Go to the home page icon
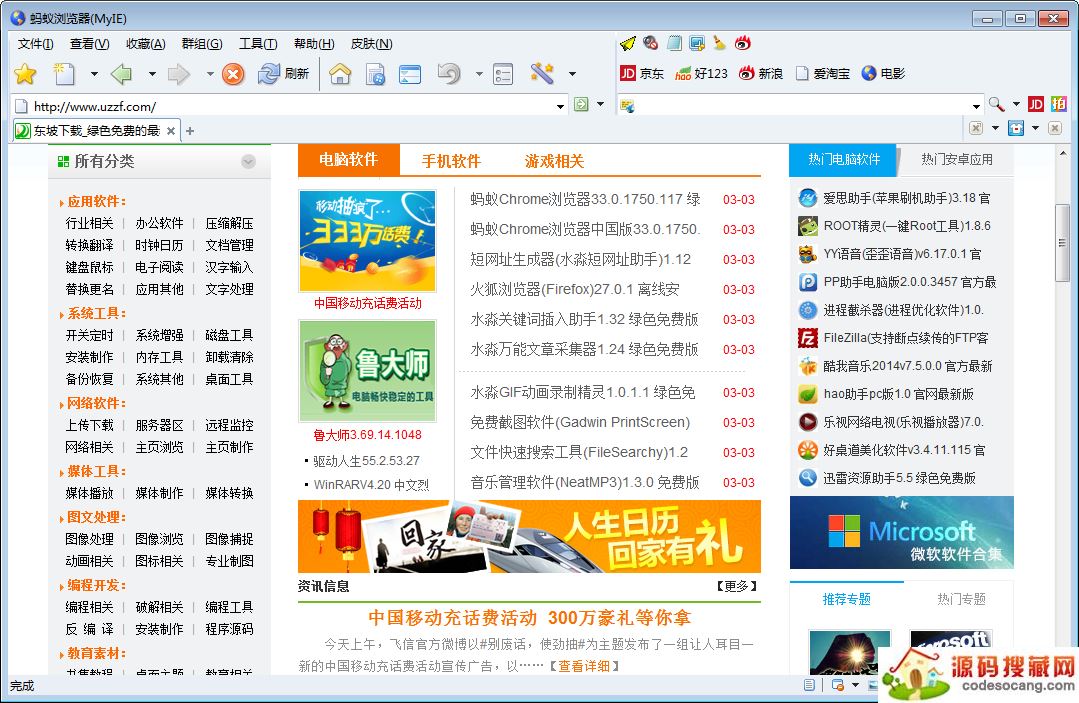The height and width of the screenshot is (703, 1079). 340,73
